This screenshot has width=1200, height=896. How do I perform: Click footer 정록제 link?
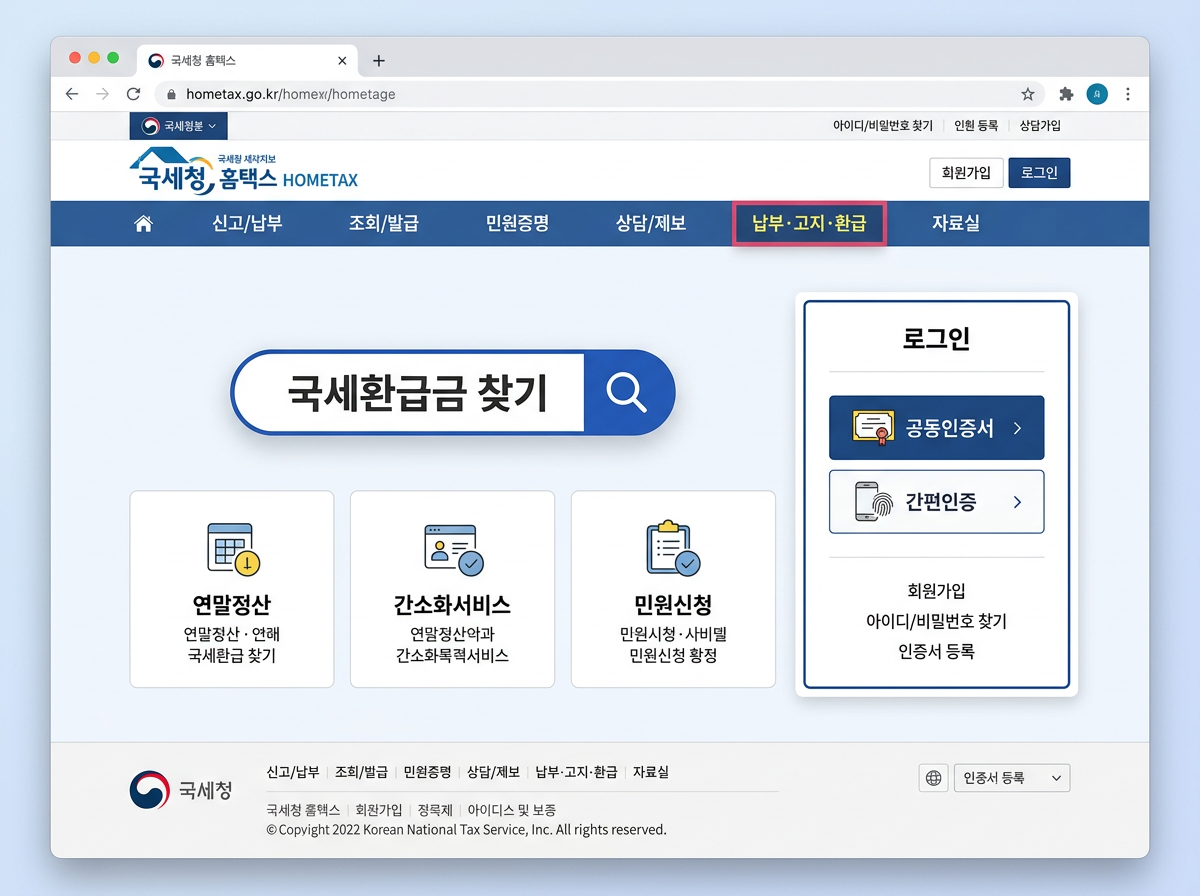[435, 810]
